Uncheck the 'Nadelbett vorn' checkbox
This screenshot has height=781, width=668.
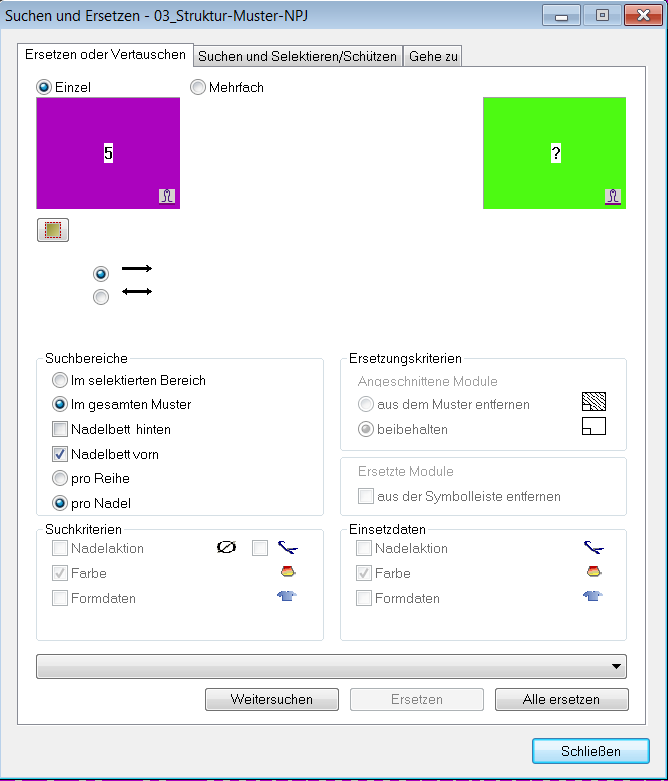pyautogui.click(x=60, y=454)
